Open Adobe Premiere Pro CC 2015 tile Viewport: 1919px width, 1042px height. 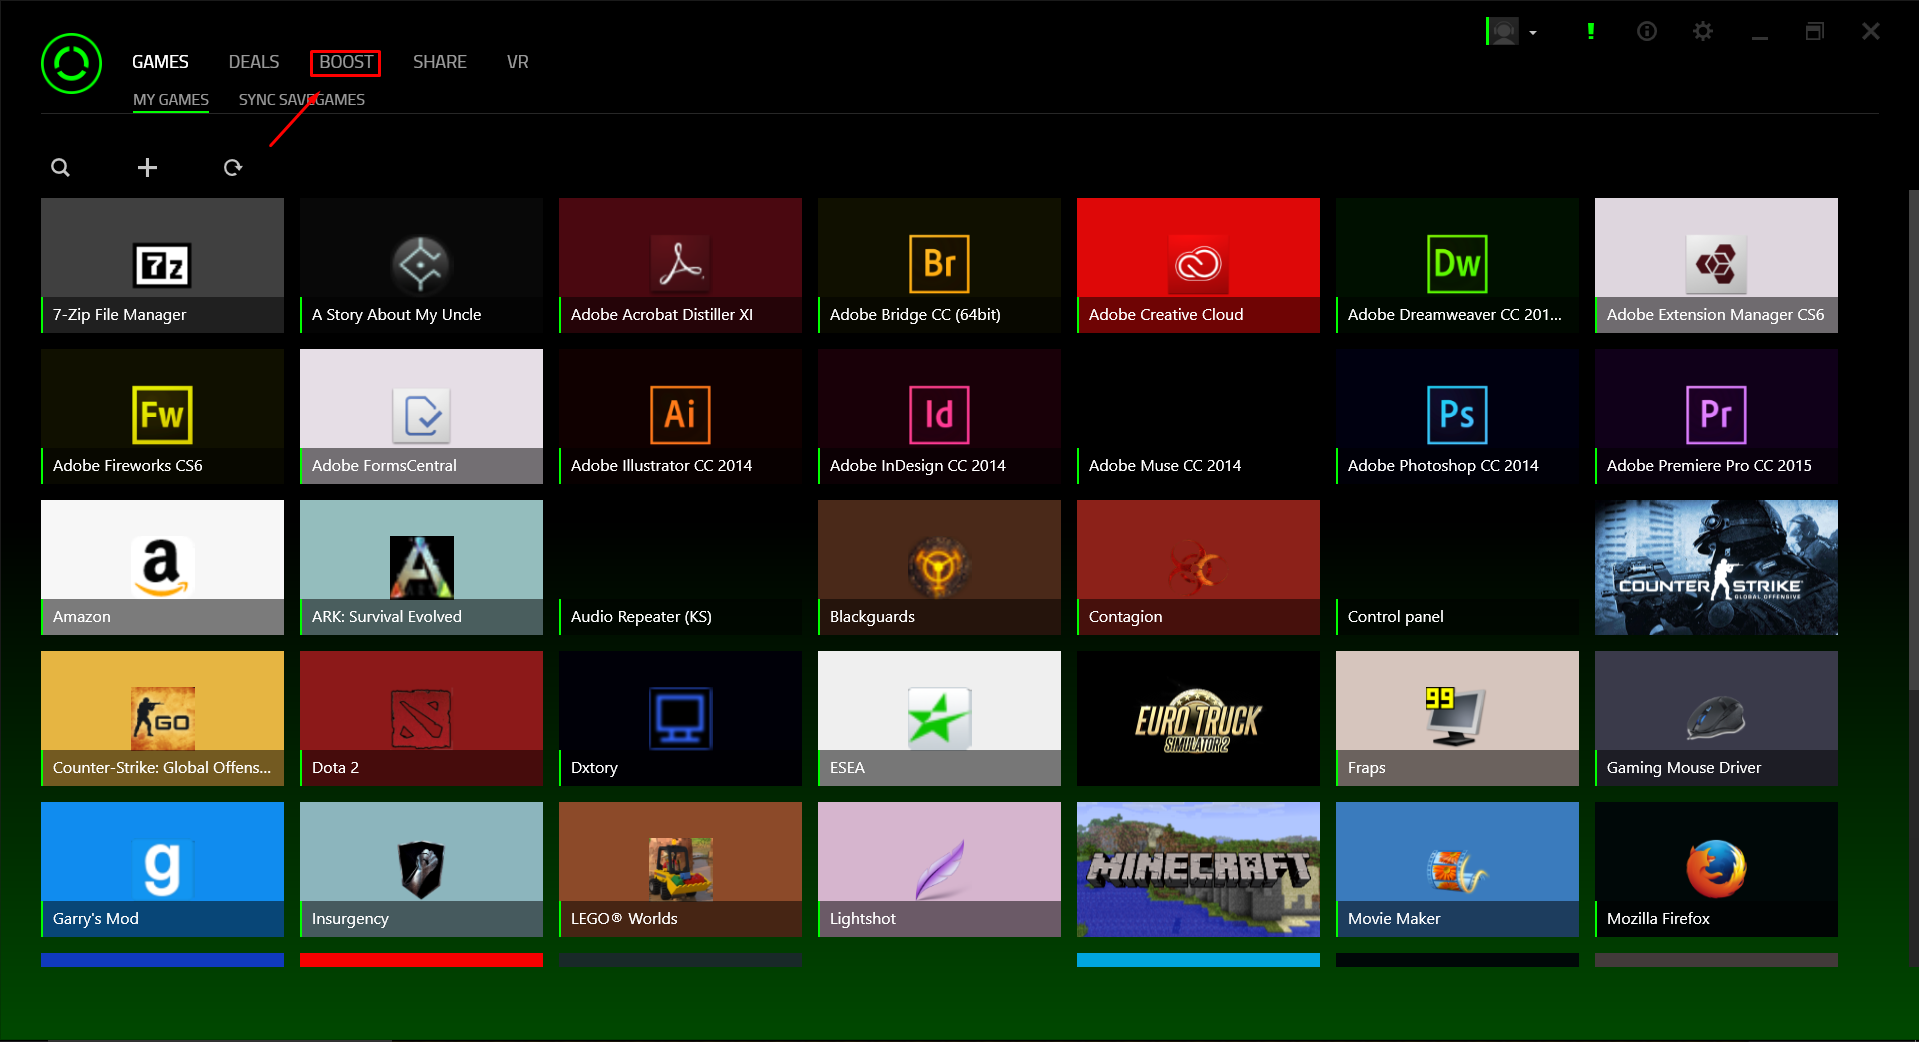(1716, 416)
